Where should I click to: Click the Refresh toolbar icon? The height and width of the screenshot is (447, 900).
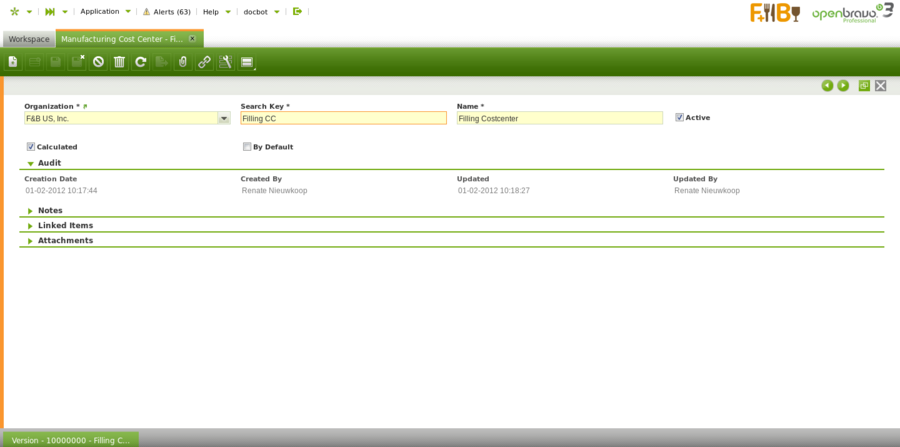pos(141,62)
